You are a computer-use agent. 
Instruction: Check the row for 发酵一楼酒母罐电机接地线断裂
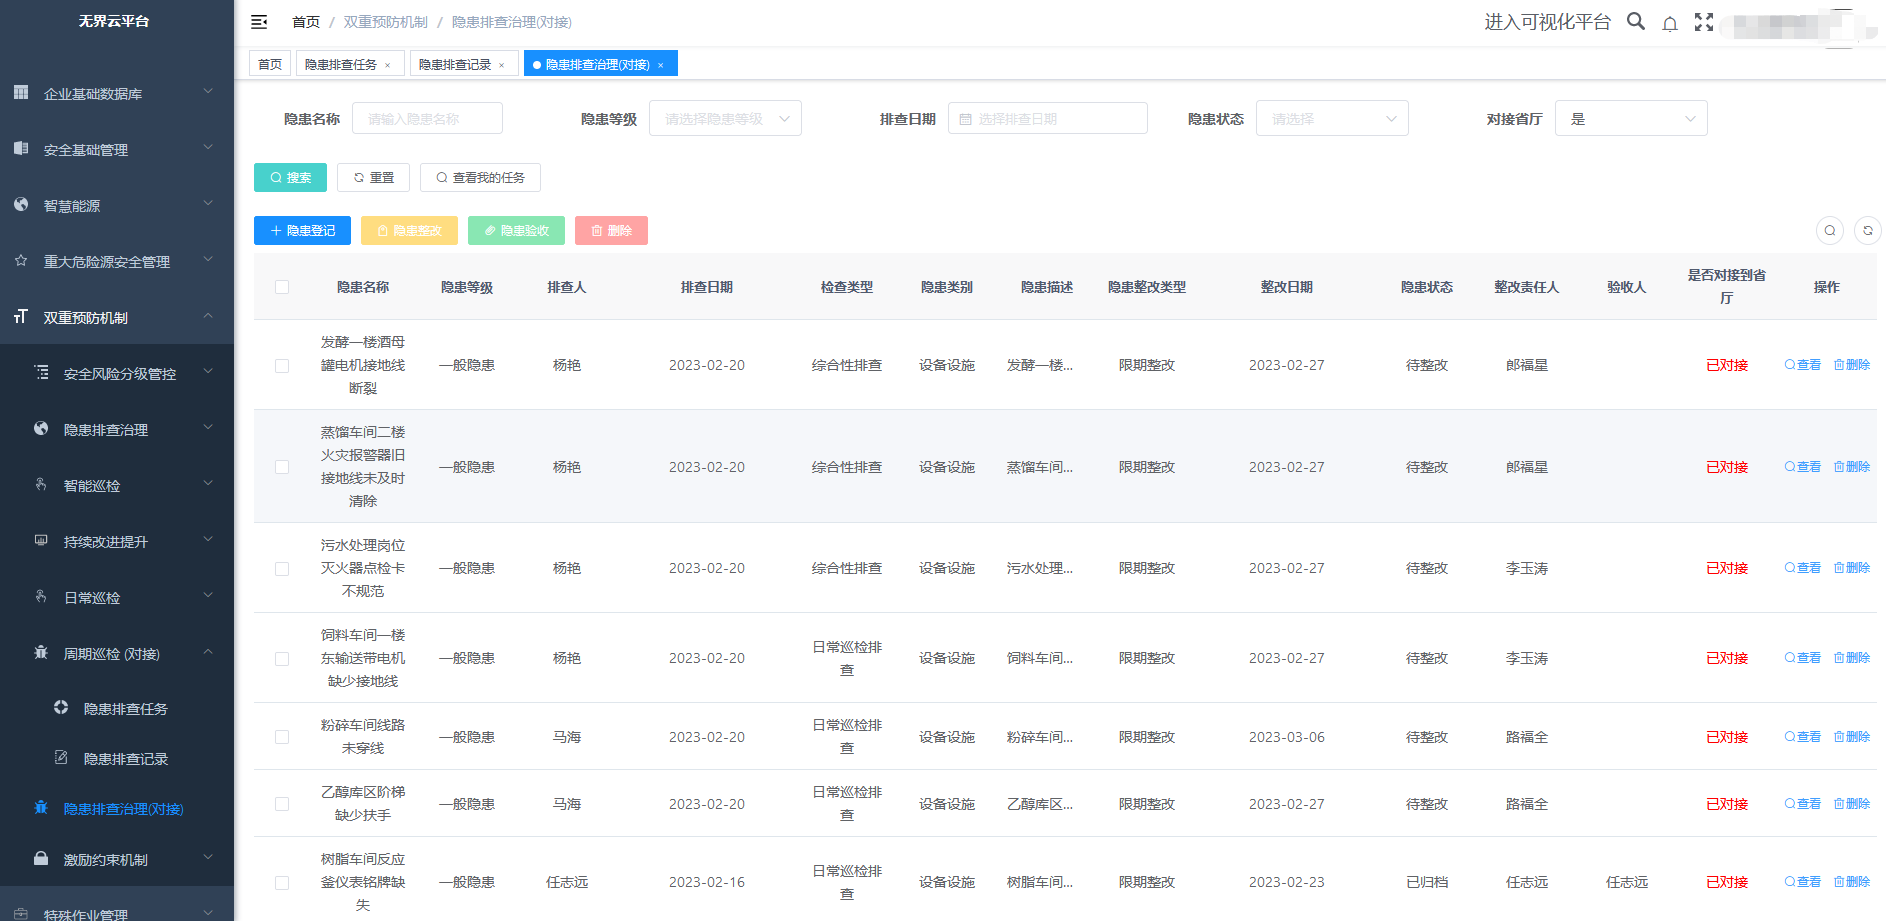[282, 366]
